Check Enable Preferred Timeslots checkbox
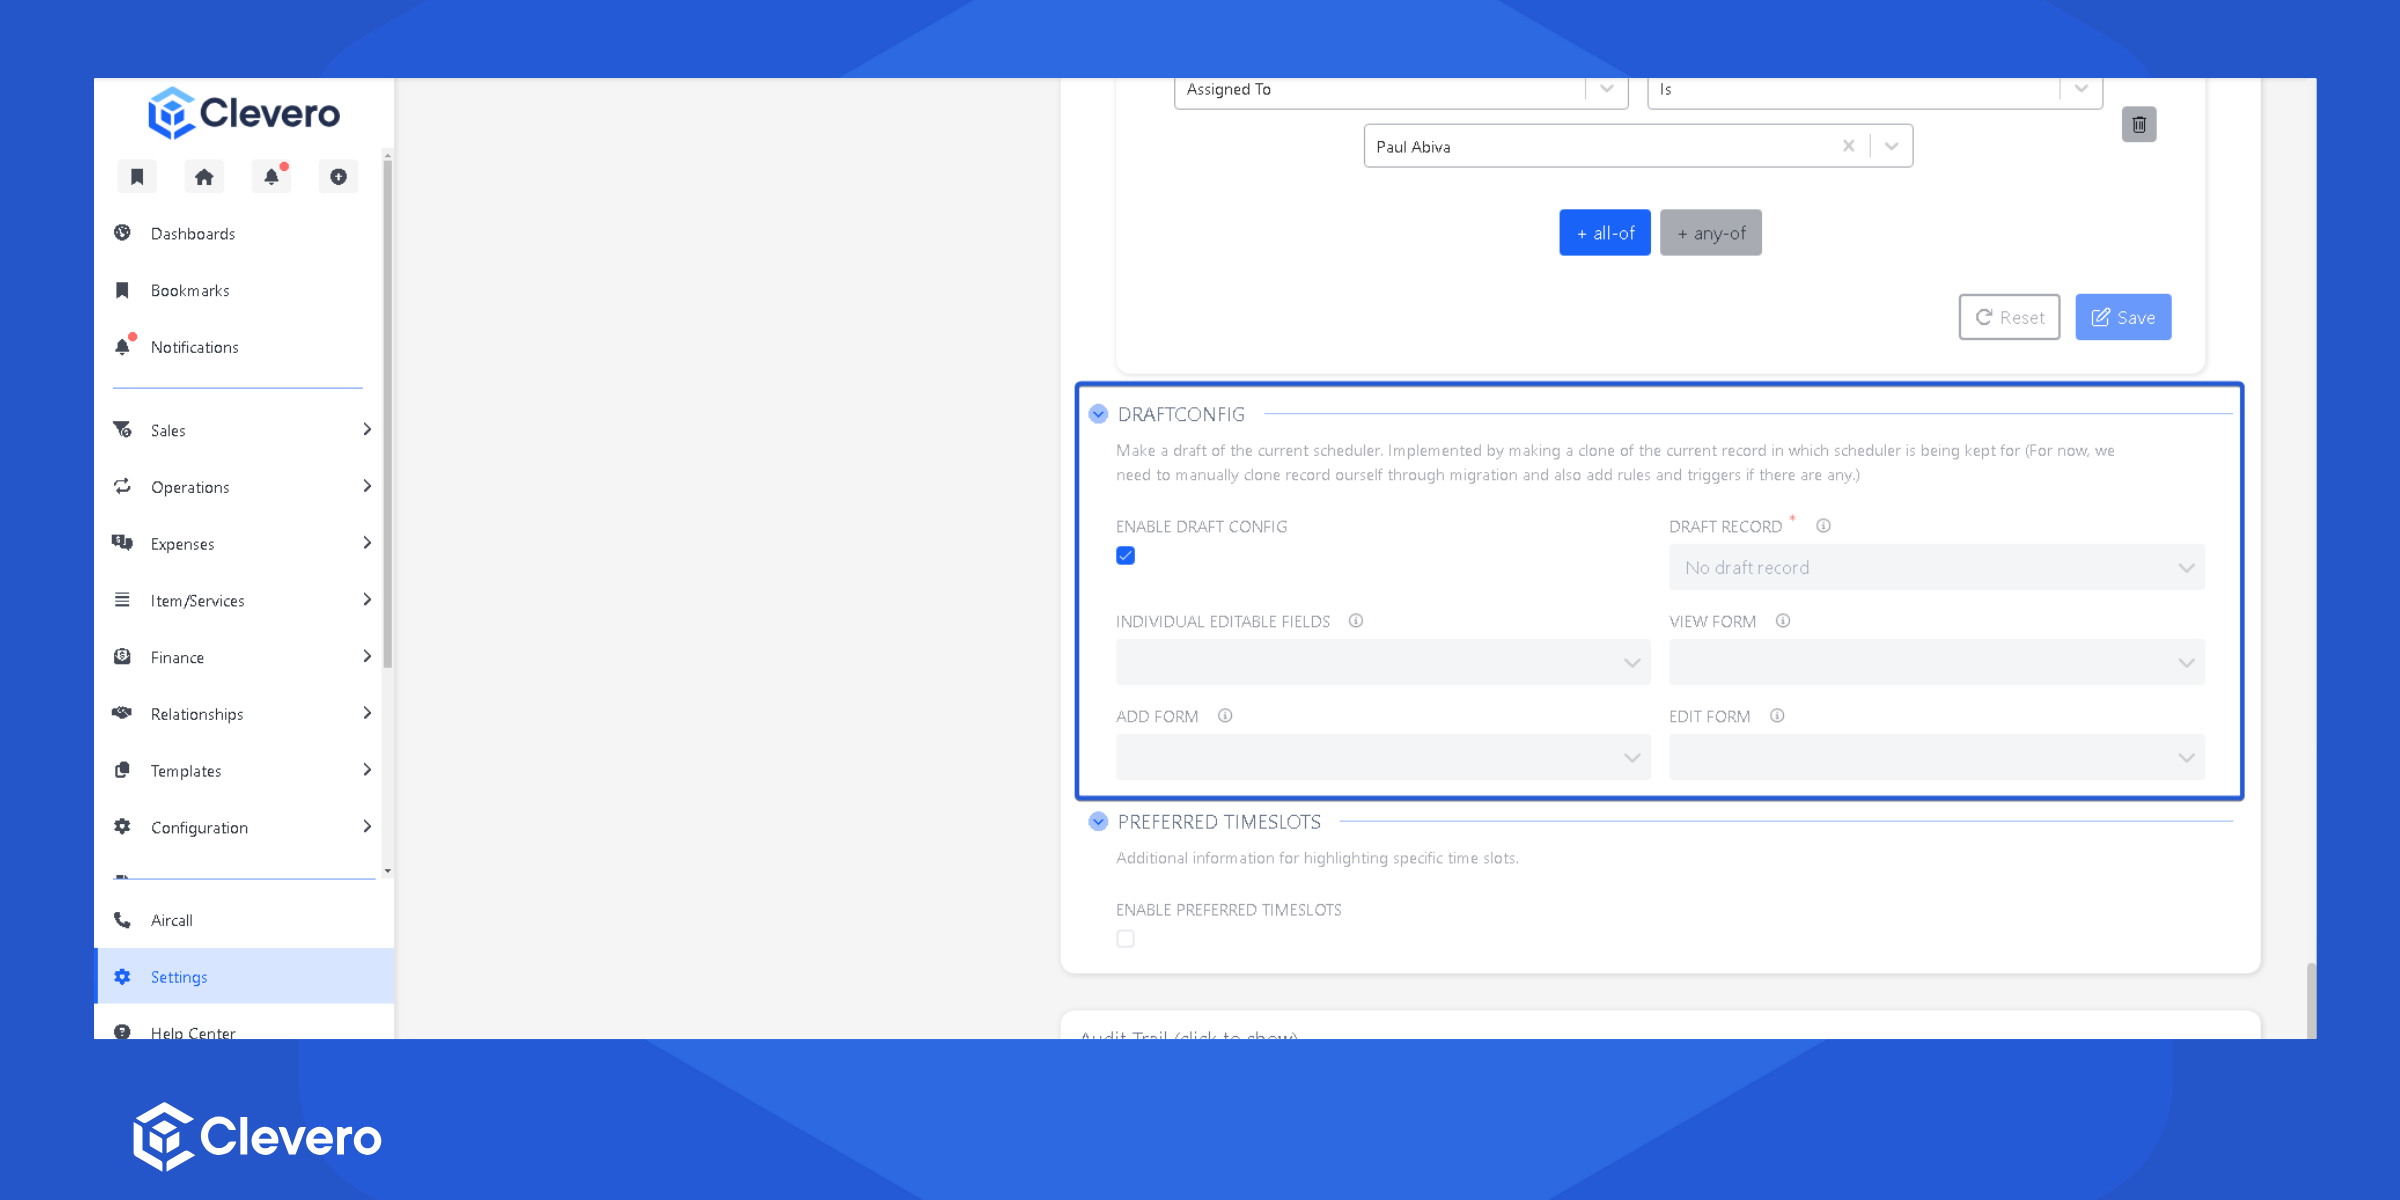Screen dimensions: 2400x1200 [1126, 939]
